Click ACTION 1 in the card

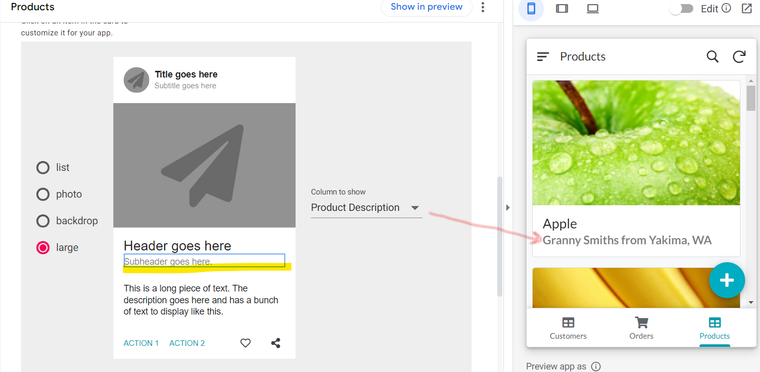click(141, 343)
